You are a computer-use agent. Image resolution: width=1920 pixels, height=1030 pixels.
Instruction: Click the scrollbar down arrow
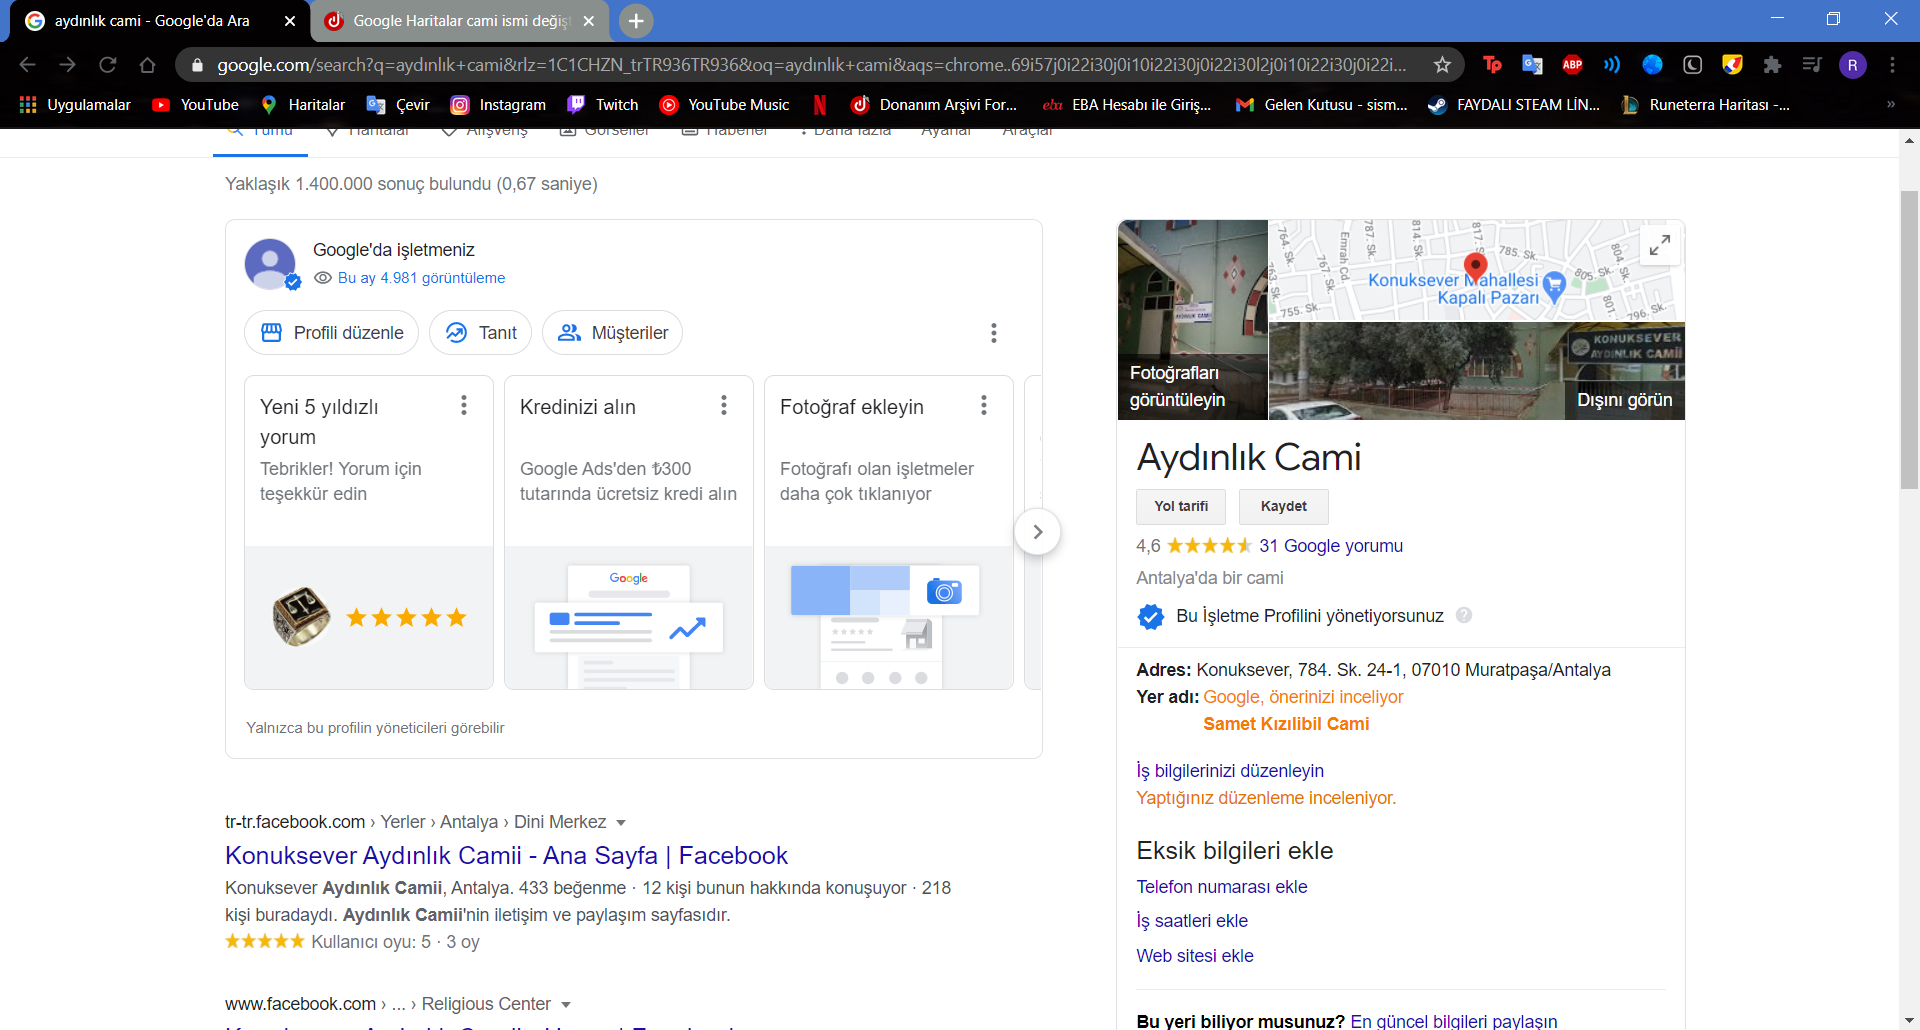[x=1910, y=1021]
